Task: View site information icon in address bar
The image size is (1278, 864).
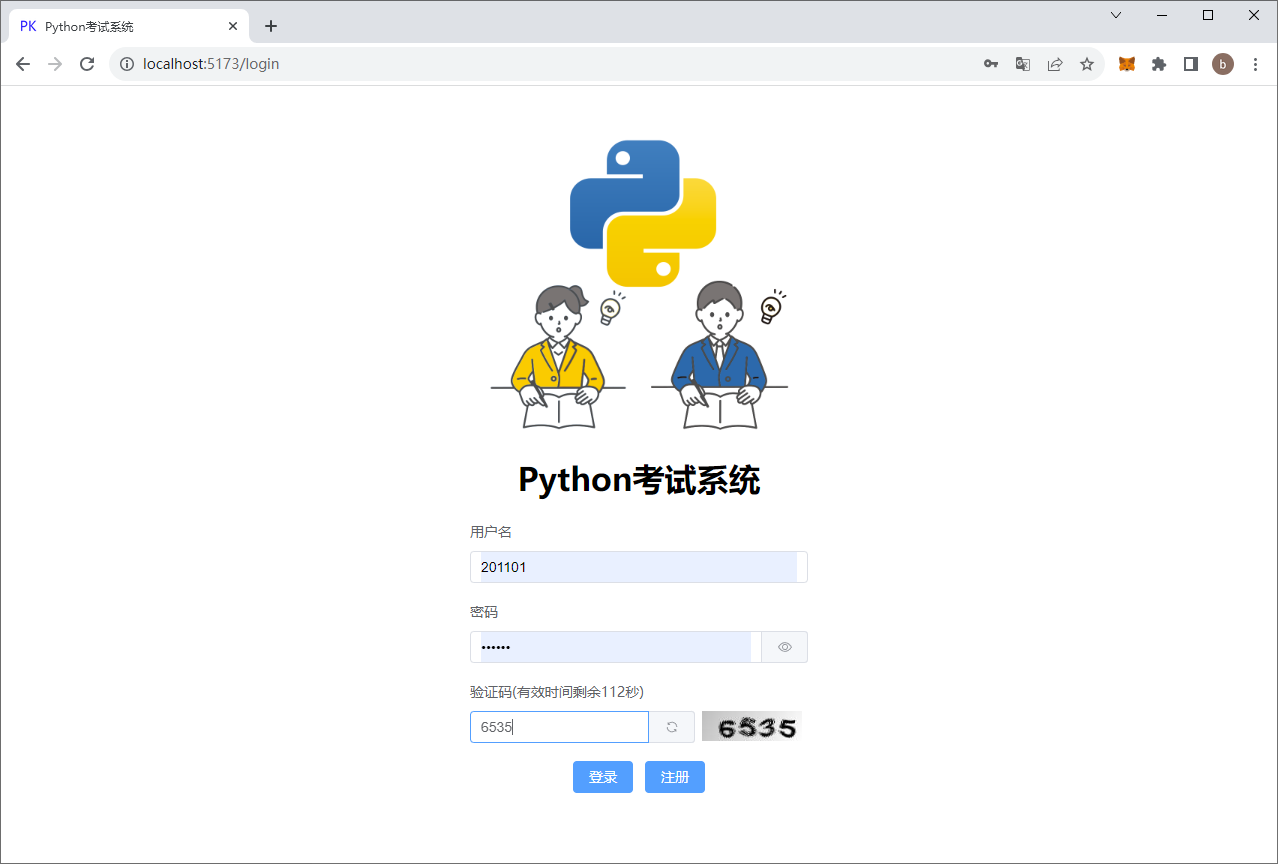Action: click(x=127, y=64)
